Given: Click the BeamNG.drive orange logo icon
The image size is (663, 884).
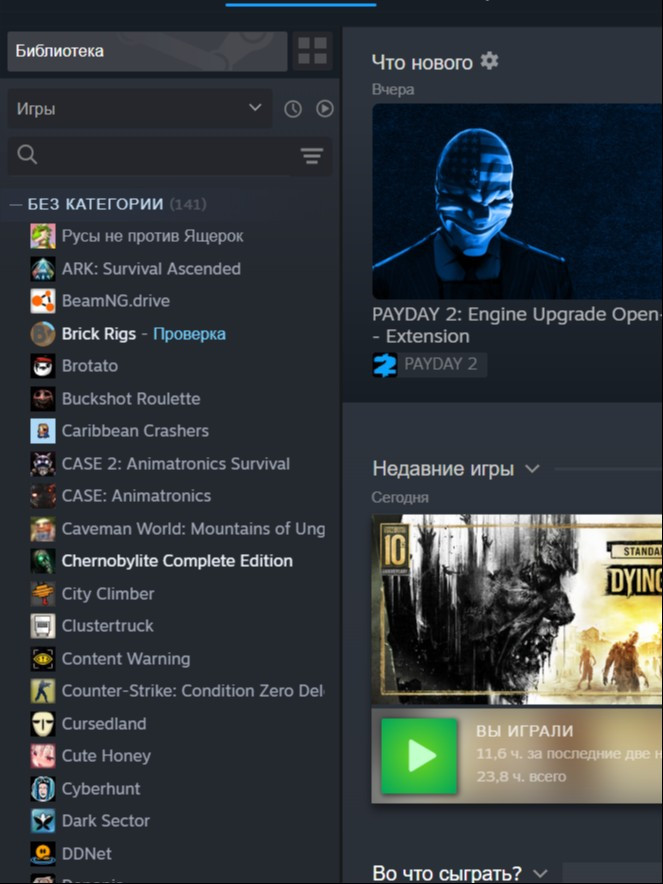Looking at the screenshot, I should (x=43, y=301).
